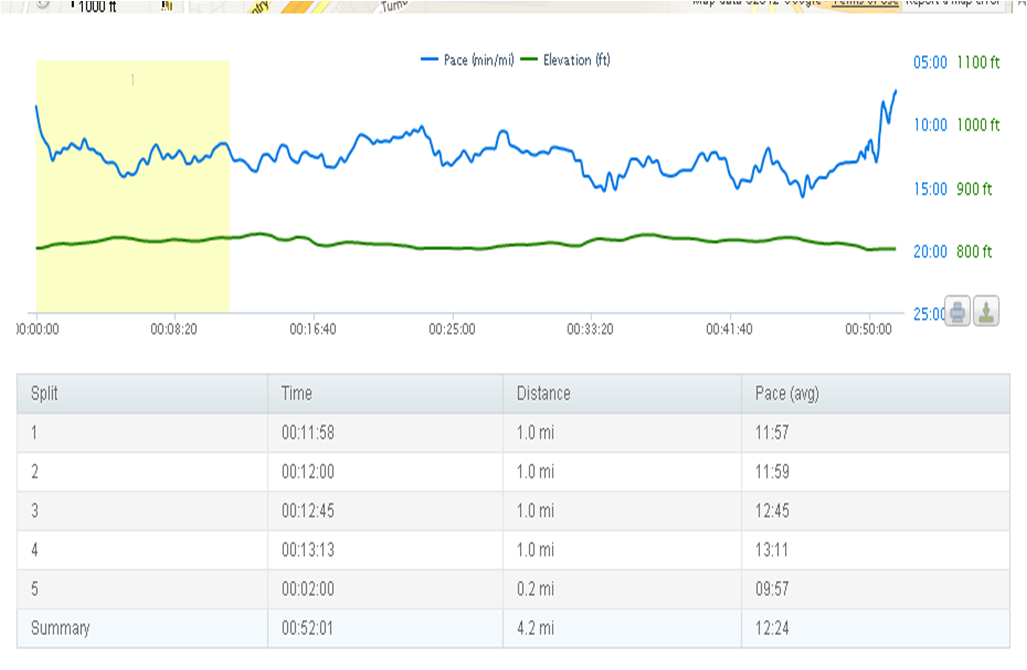This screenshot has height=670, width=1027.
Task: Sort by the Time column header
Action: [297, 394]
